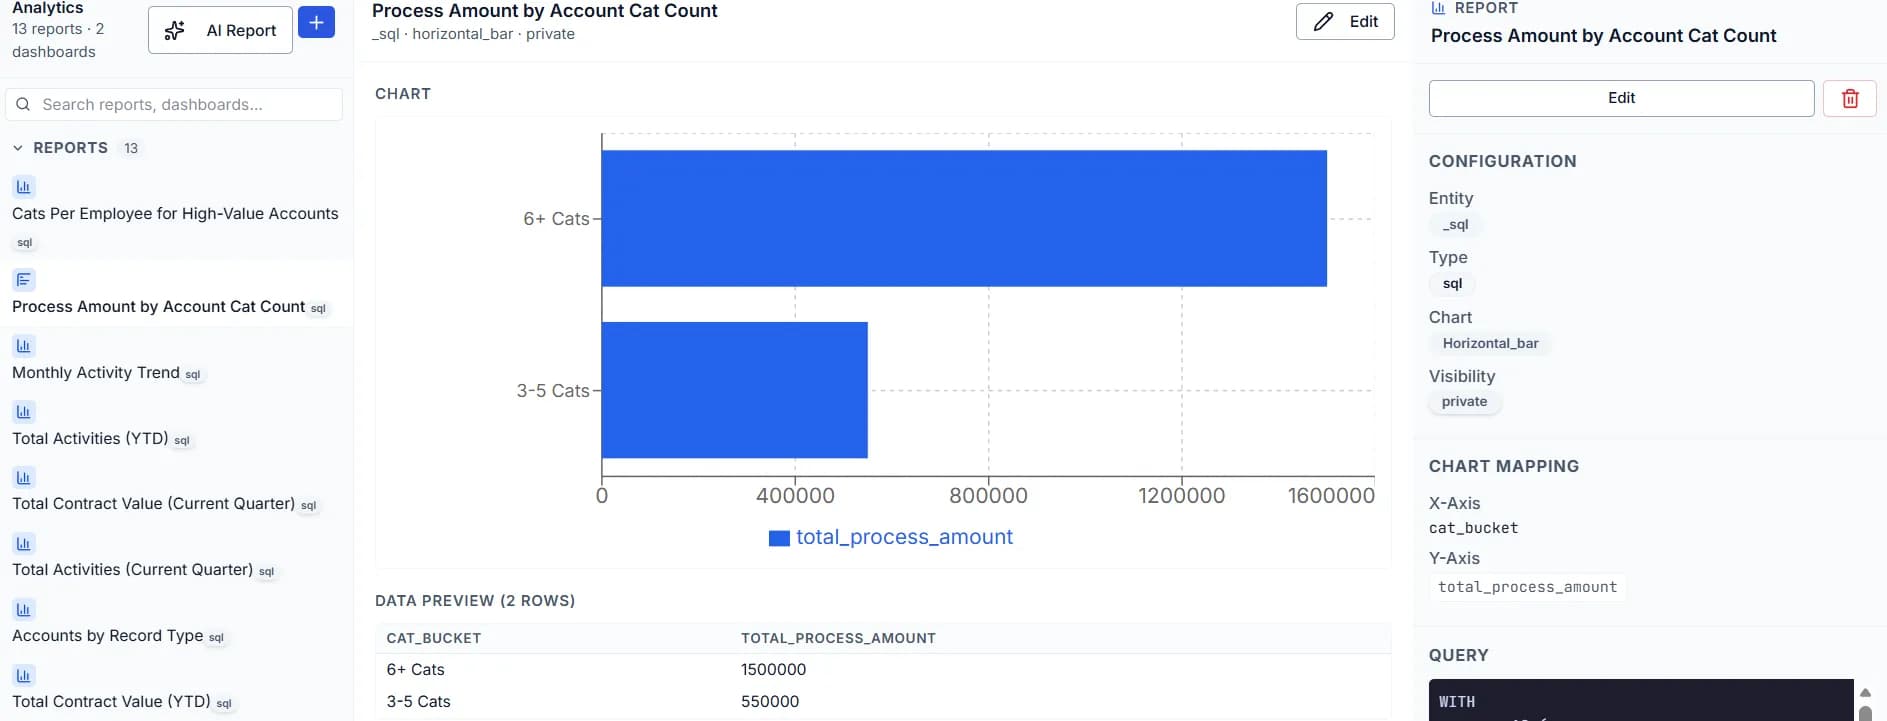Viewport: 1887px width, 721px height.
Task: Click Edit in the right configuration panel
Action: coord(1622,98)
